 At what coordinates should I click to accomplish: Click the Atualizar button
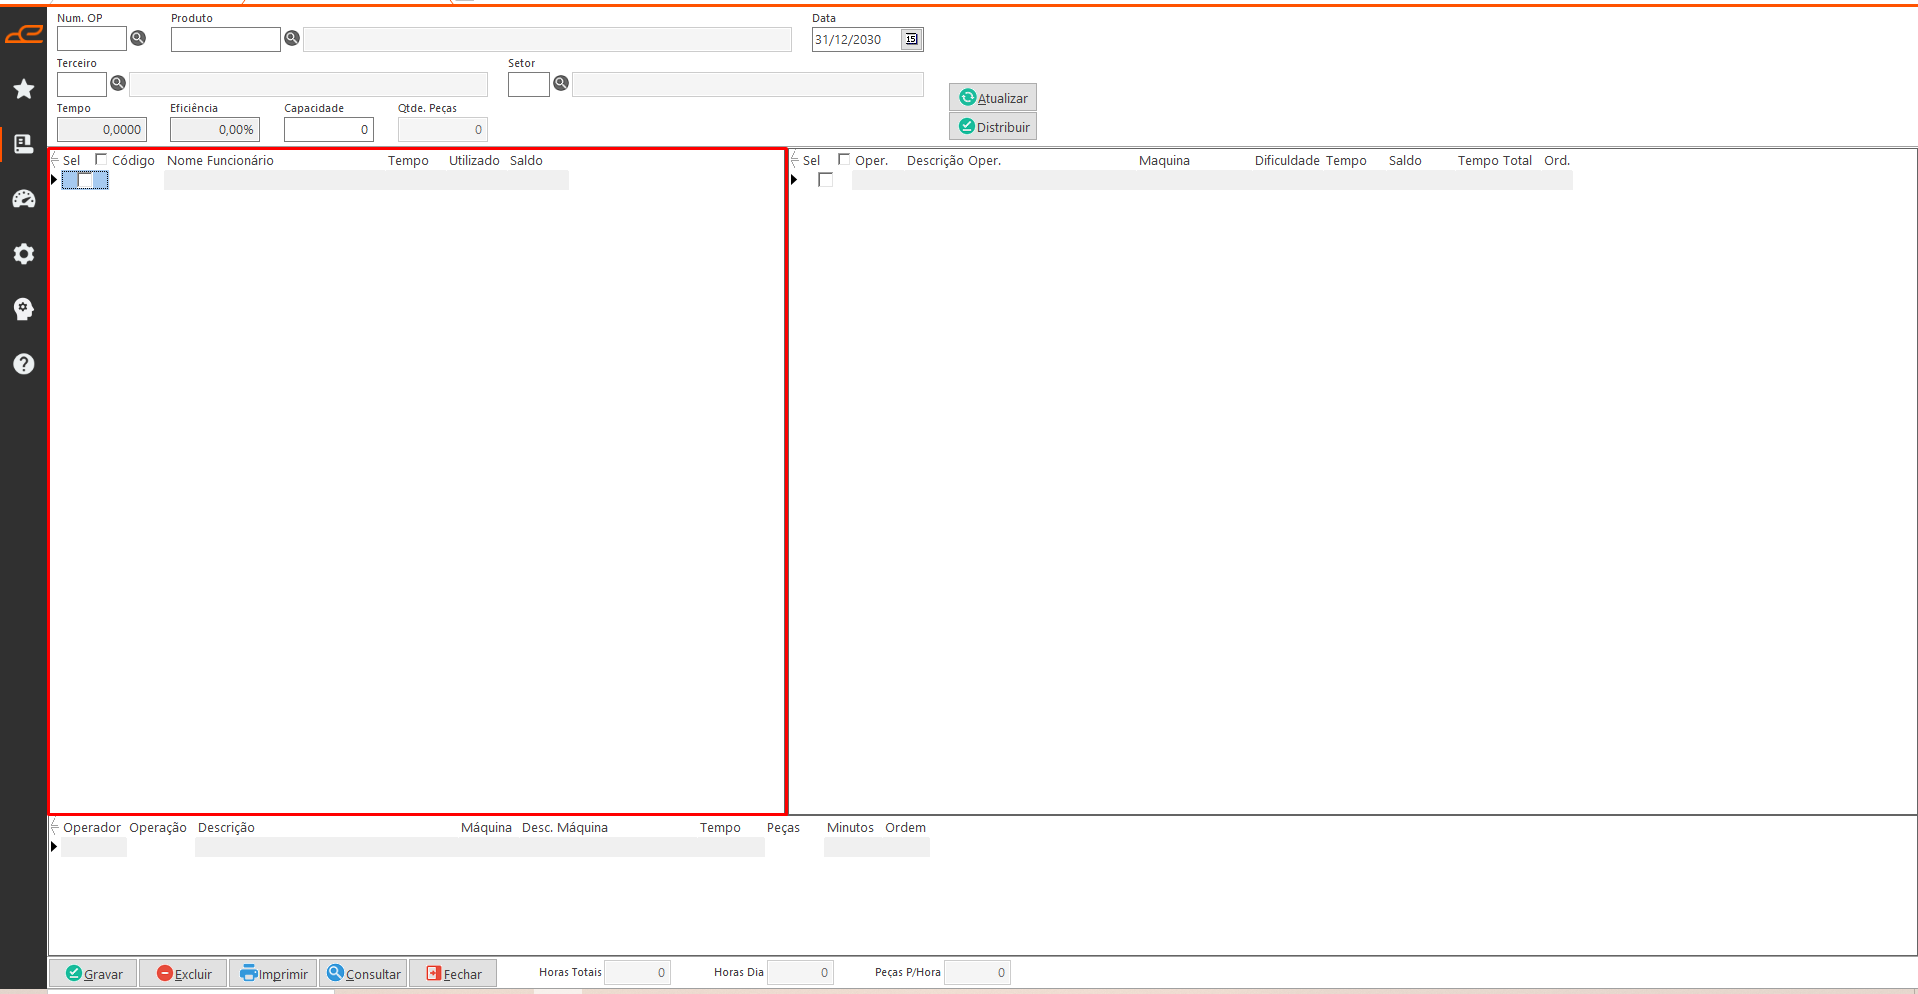[993, 98]
